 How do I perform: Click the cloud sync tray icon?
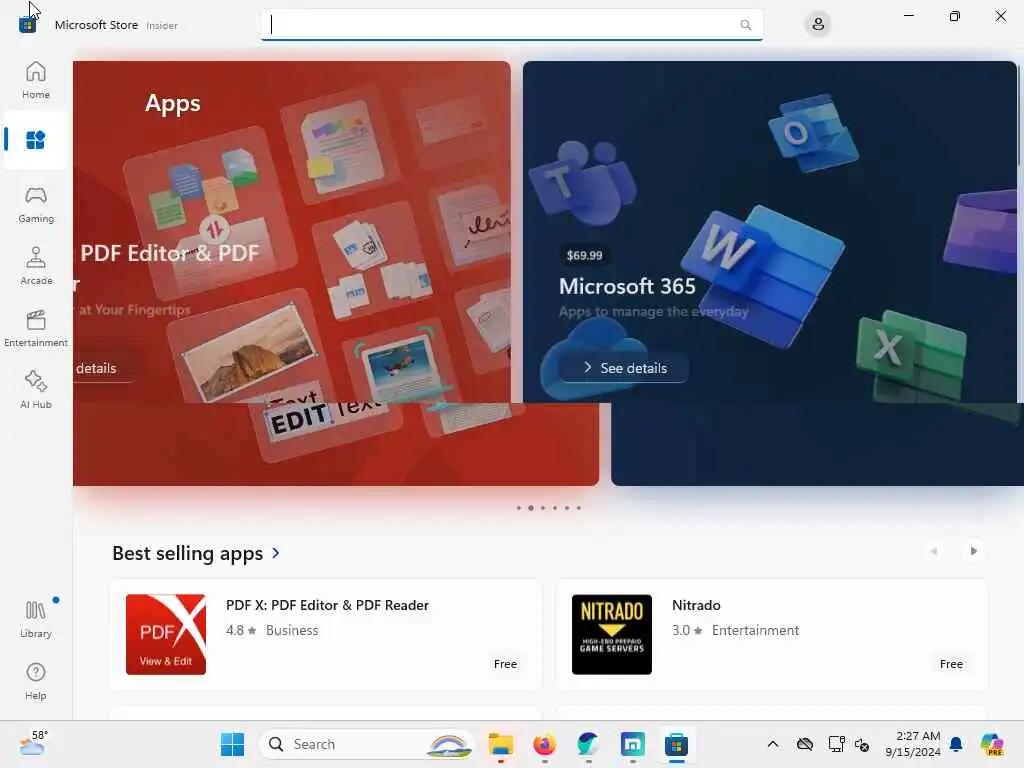[x=805, y=744]
